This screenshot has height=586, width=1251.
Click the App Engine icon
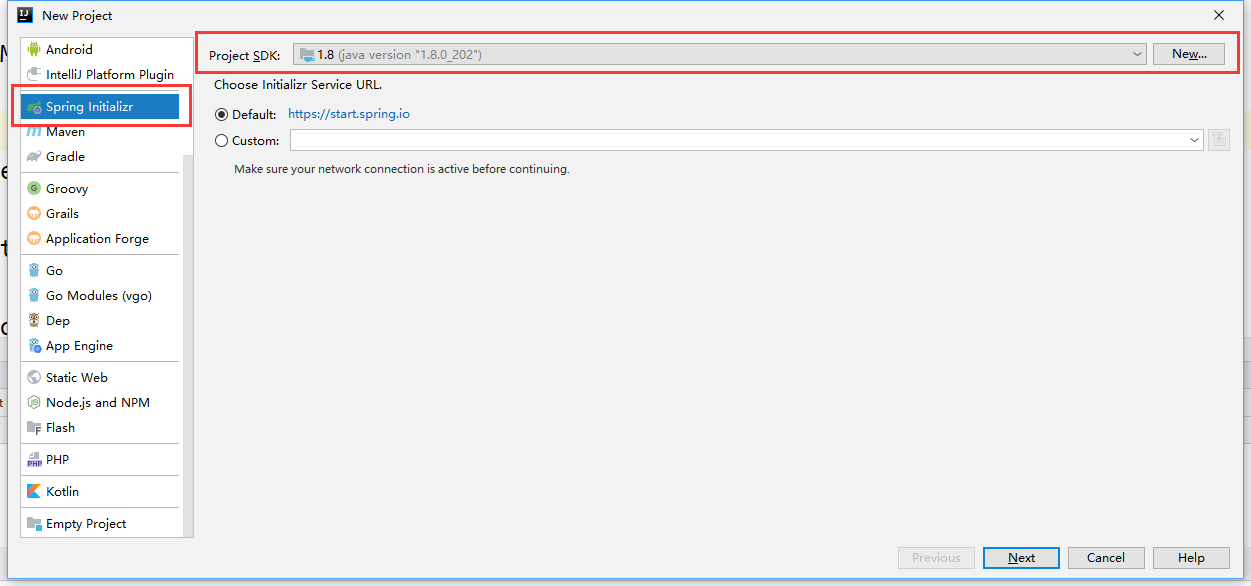[34, 345]
